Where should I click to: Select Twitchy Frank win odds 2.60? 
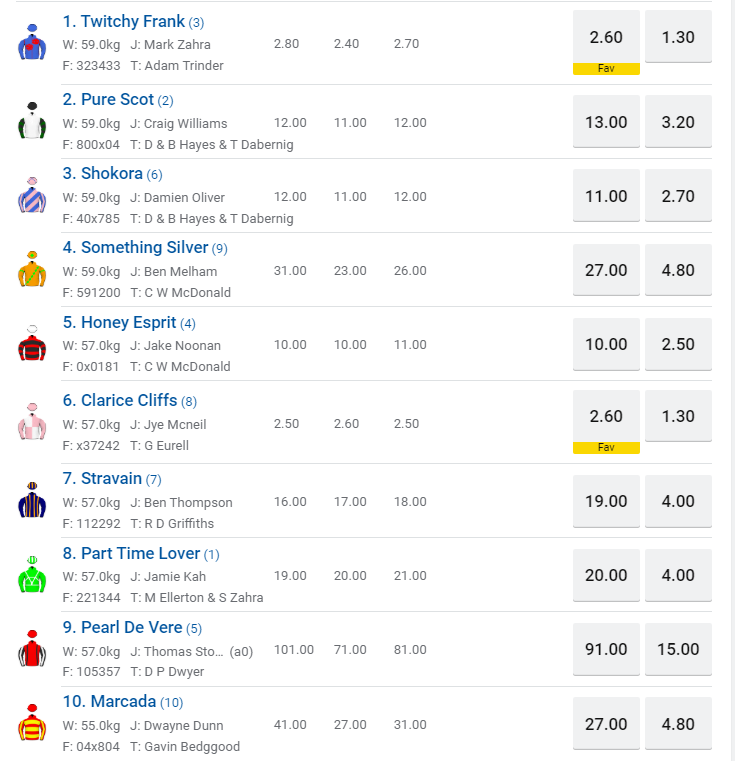(x=606, y=37)
